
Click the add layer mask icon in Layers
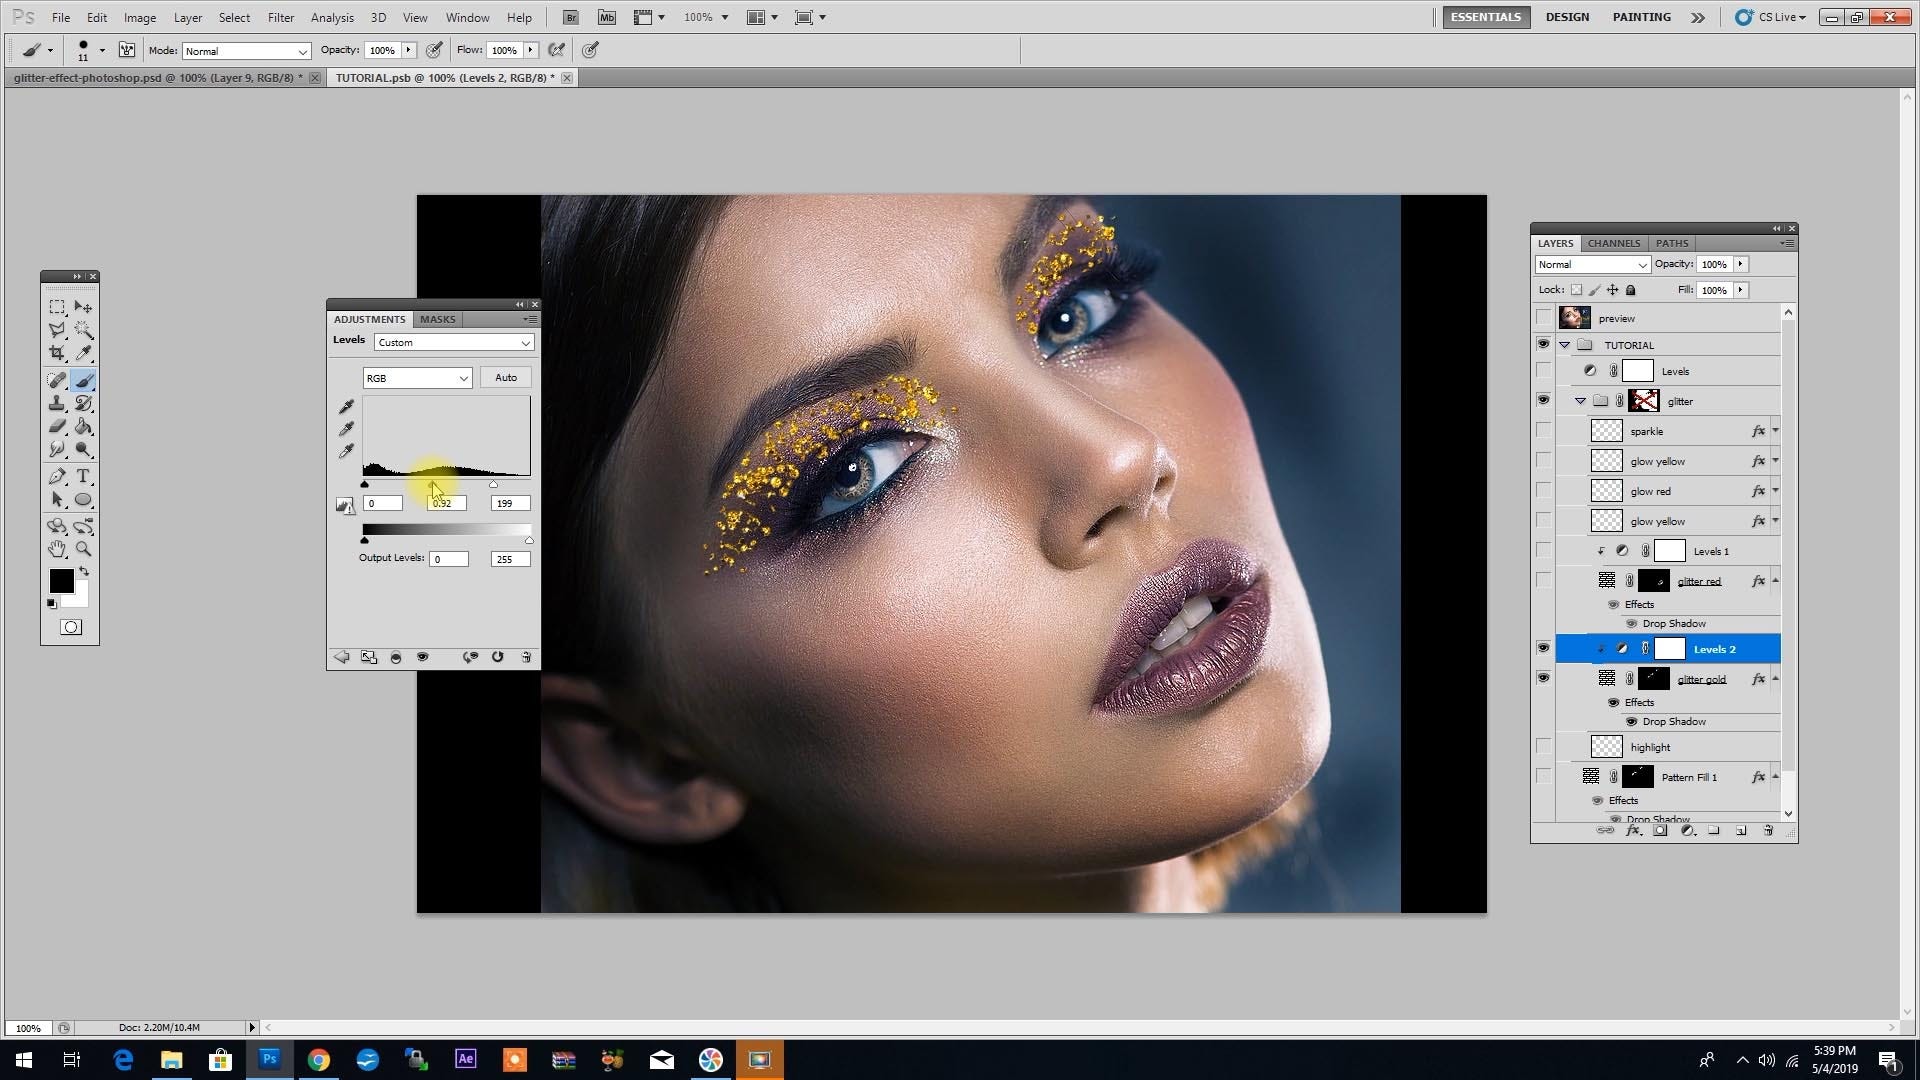[1661, 831]
